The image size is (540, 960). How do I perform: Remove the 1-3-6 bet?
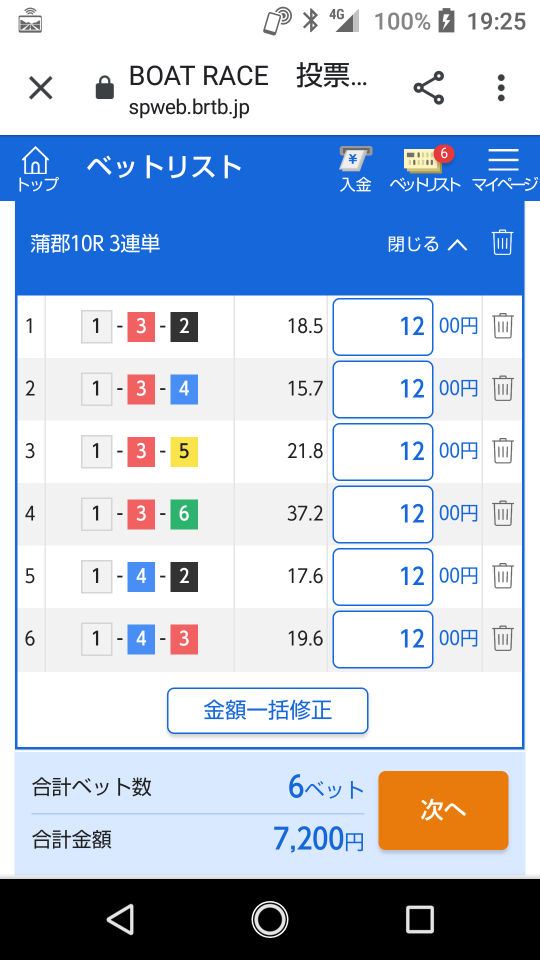pyautogui.click(x=503, y=514)
